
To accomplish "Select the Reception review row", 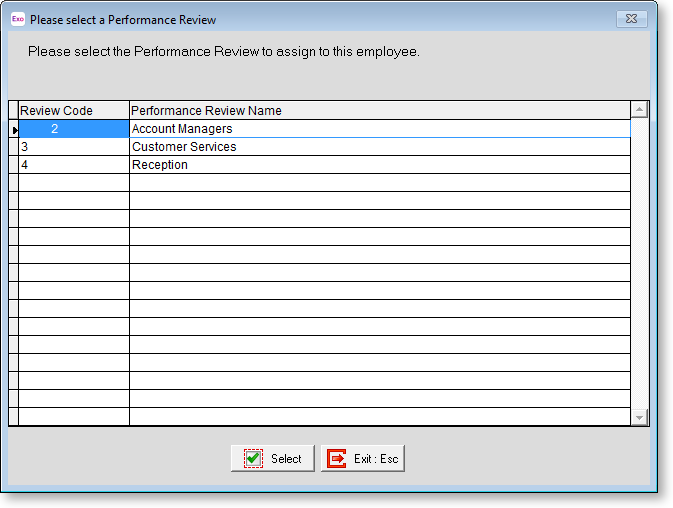I will tap(380, 165).
